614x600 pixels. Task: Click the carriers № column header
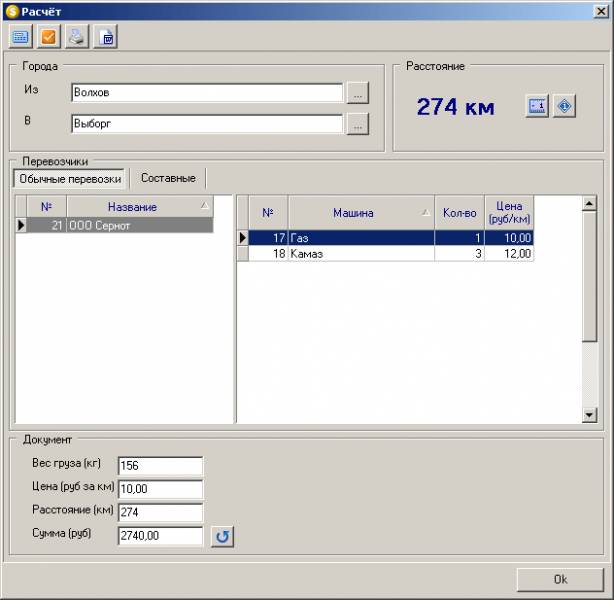point(47,207)
